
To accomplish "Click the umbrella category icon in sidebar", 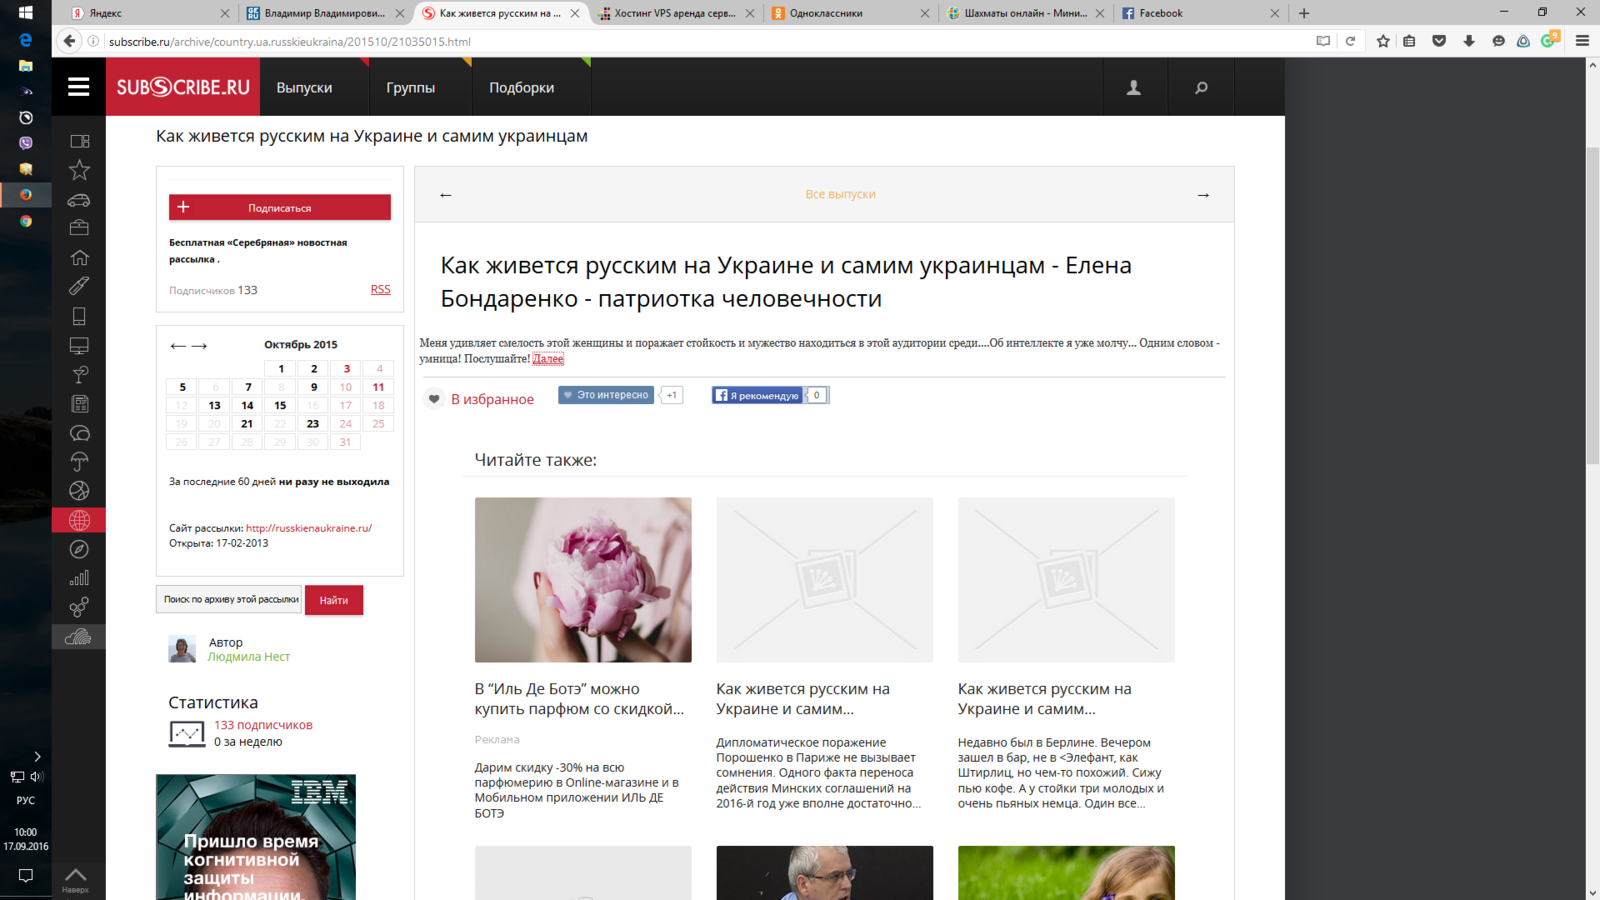I will point(79,462).
